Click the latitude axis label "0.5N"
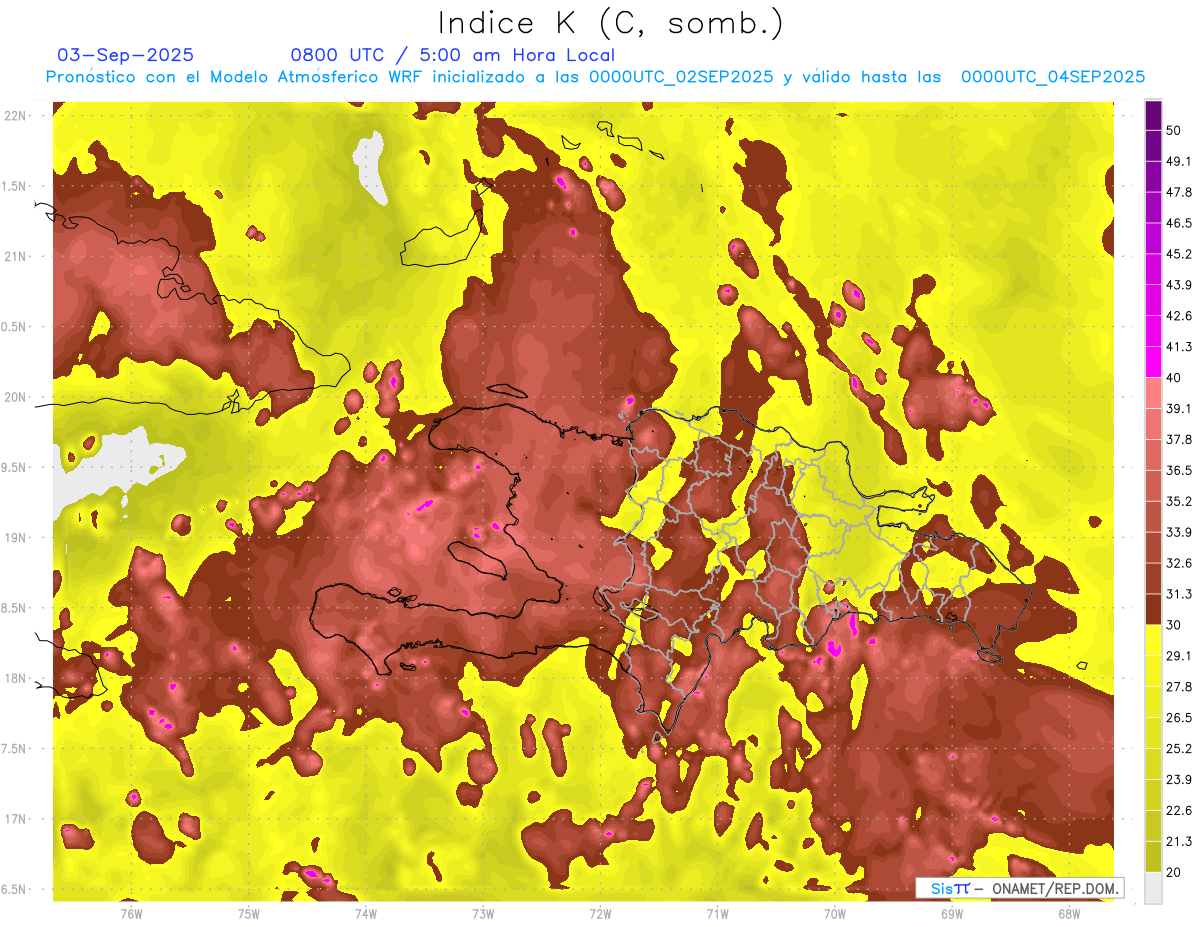The height and width of the screenshot is (927, 1200). click(x=12, y=327)
